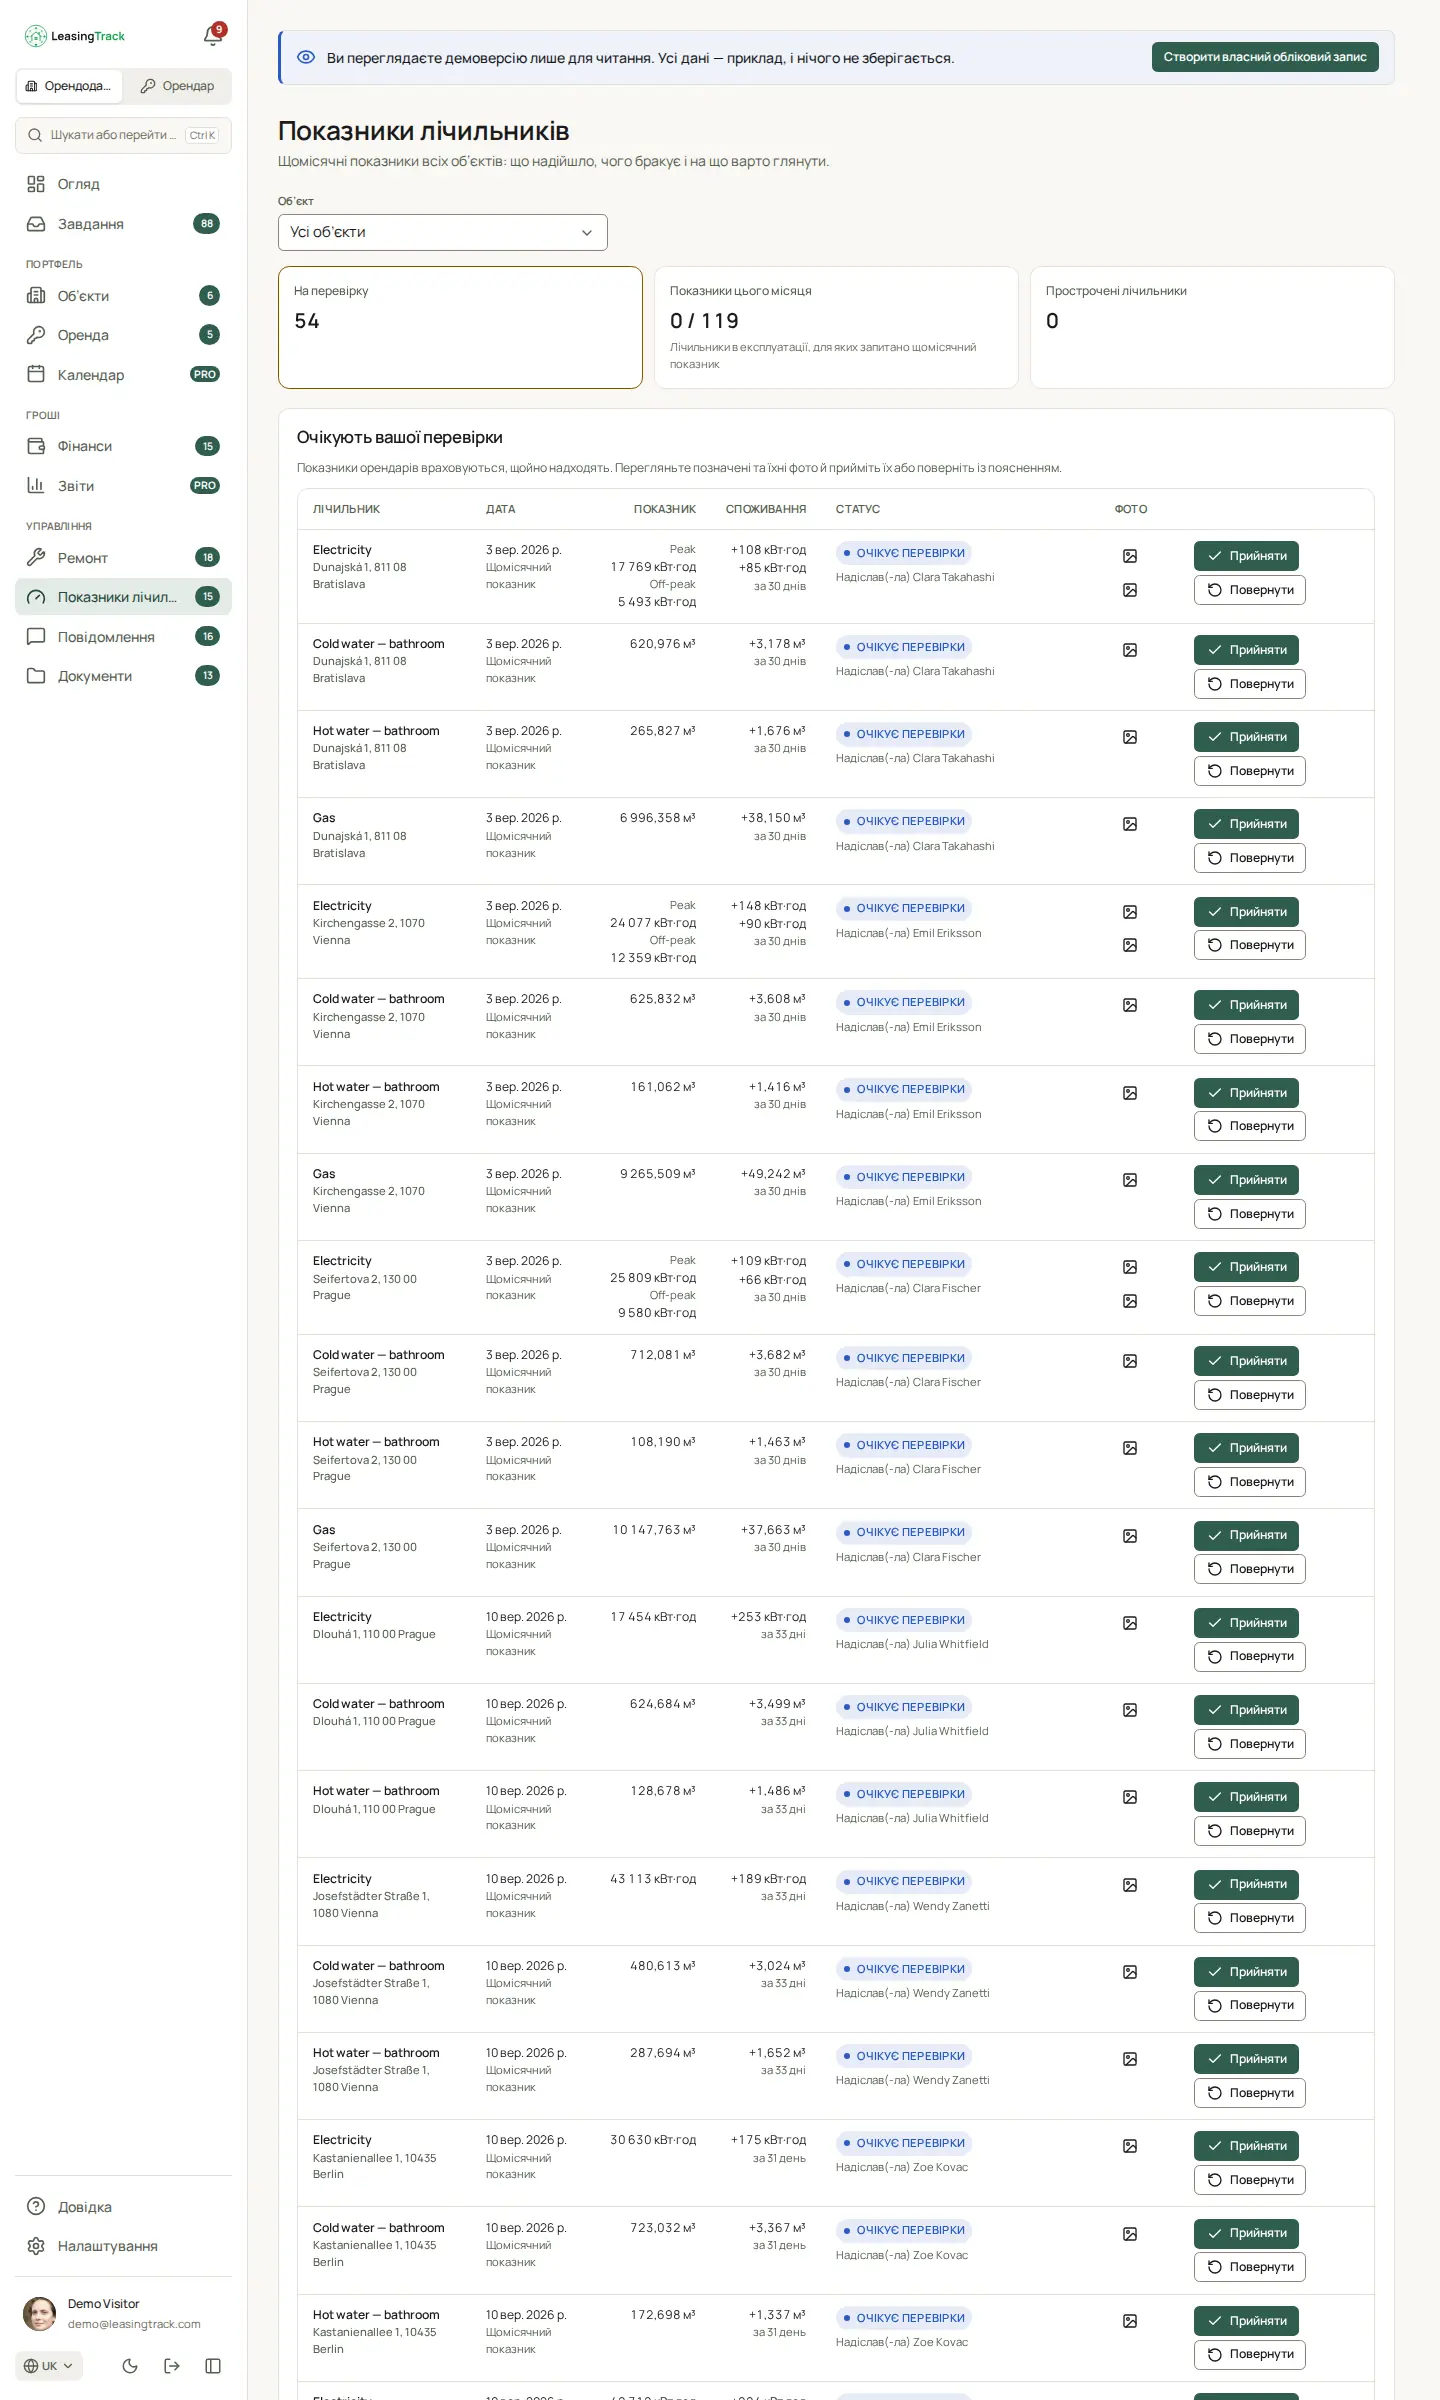Select the На перевірку card
This screenshot has height=2400, width=1440.
(x=460, y=327)
